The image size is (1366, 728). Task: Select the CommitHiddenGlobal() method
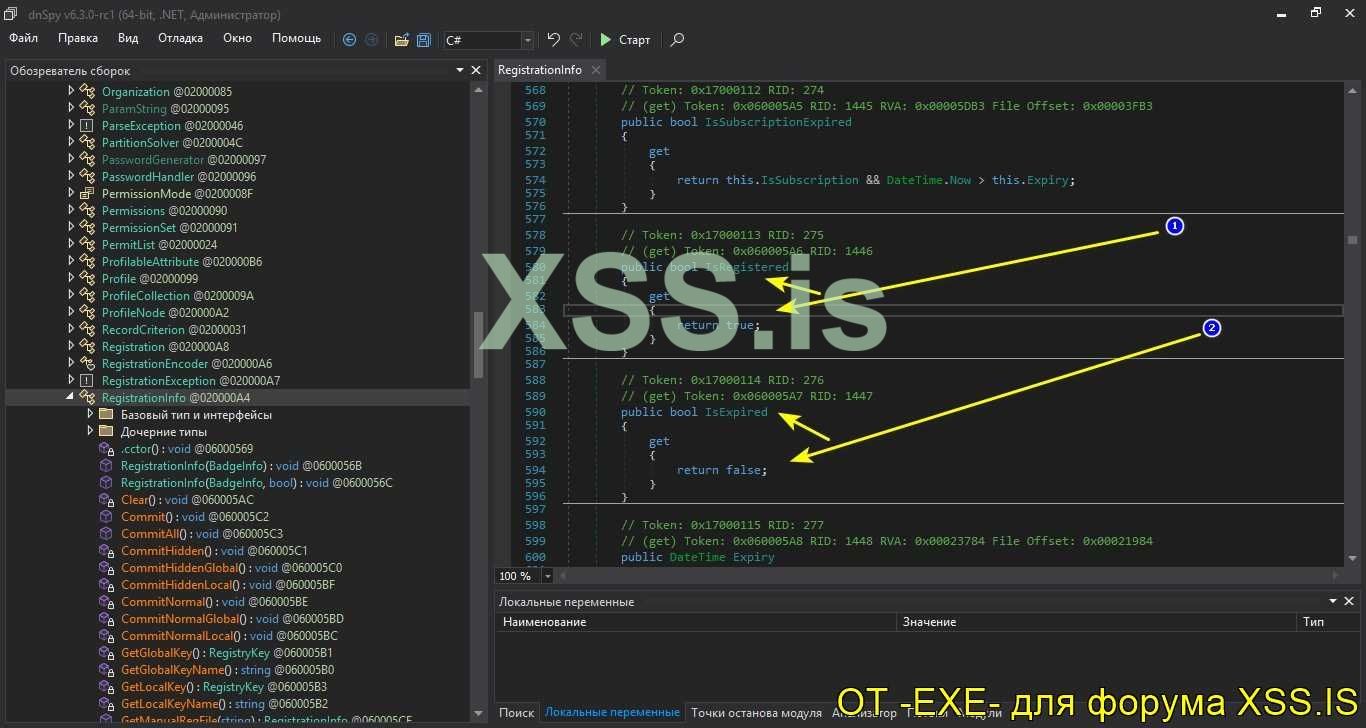[x=232, y=568]
